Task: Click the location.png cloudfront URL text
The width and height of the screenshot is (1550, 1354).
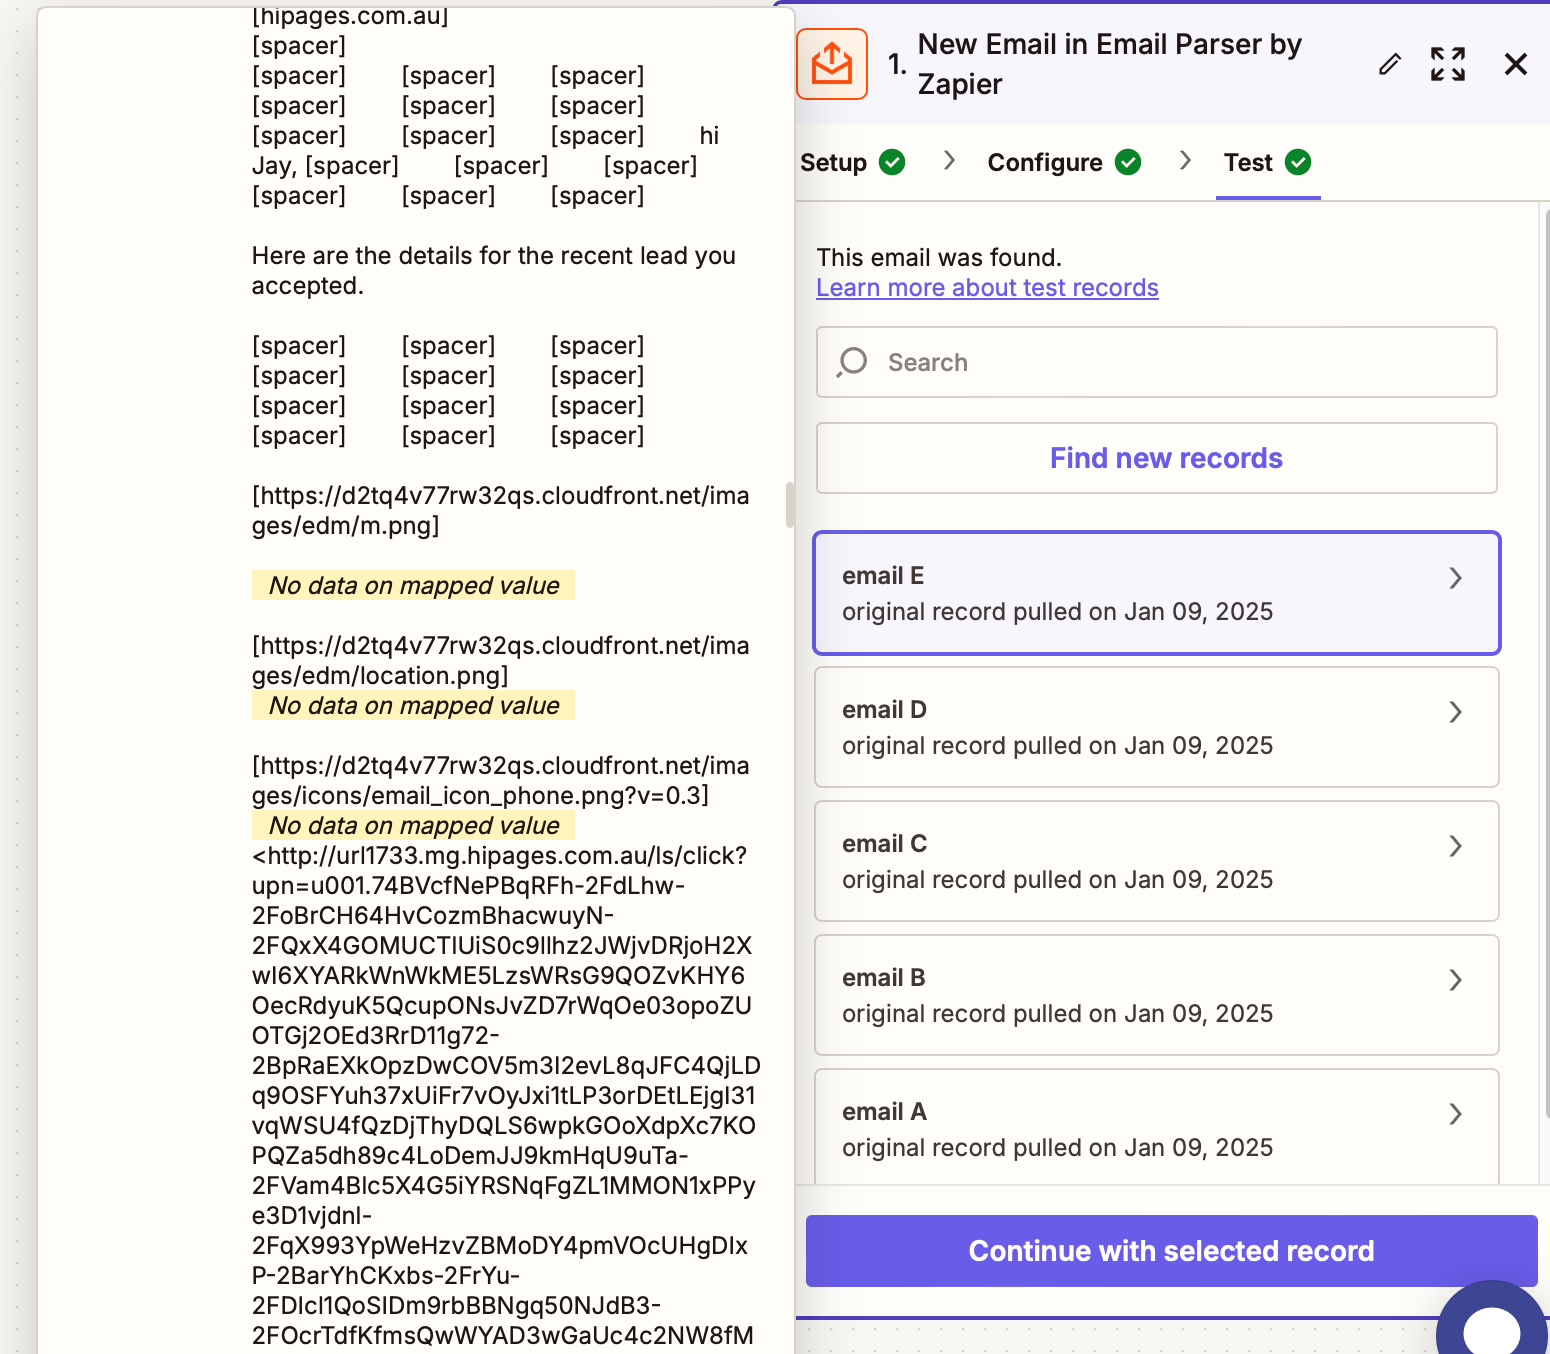Action: (x=500, y=661)
